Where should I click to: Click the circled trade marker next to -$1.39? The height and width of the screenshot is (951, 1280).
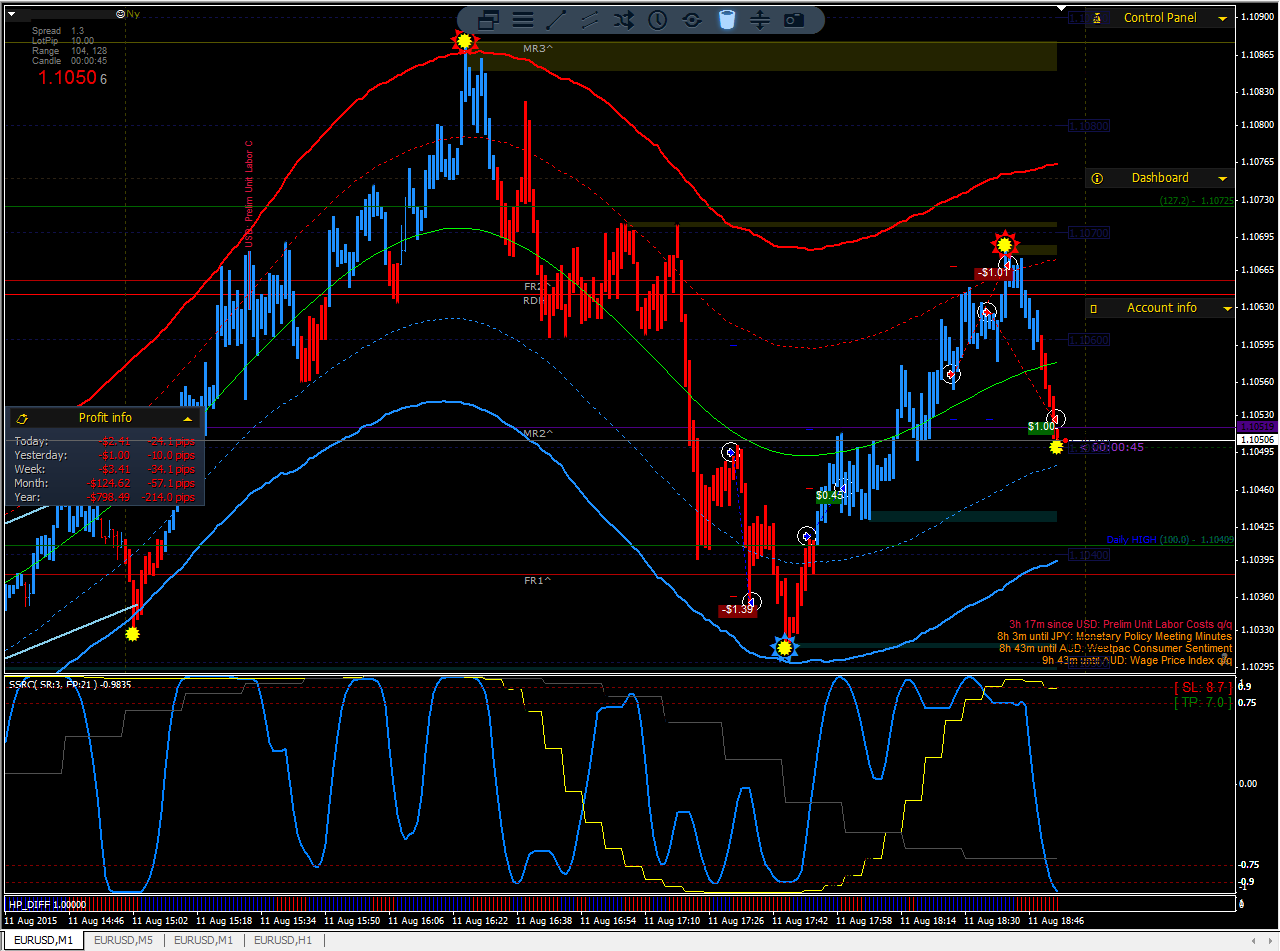tap(753, 601)
